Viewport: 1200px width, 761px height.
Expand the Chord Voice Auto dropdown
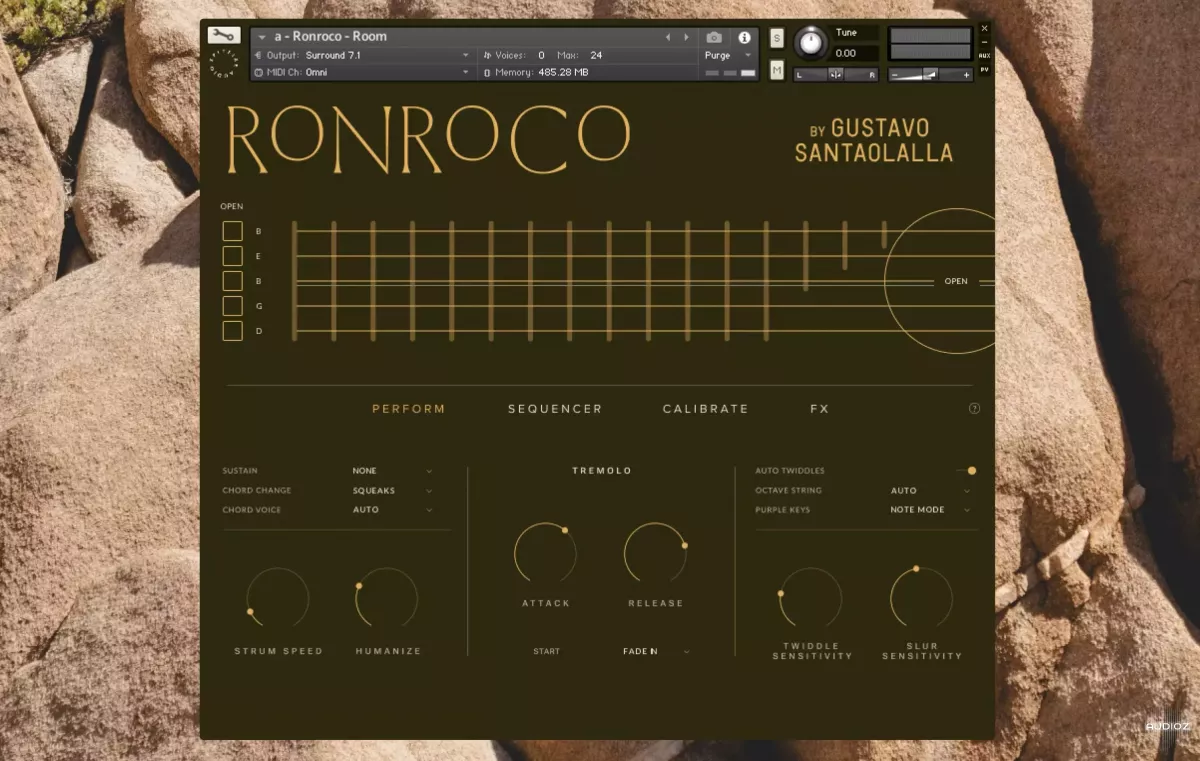[393, 510]
